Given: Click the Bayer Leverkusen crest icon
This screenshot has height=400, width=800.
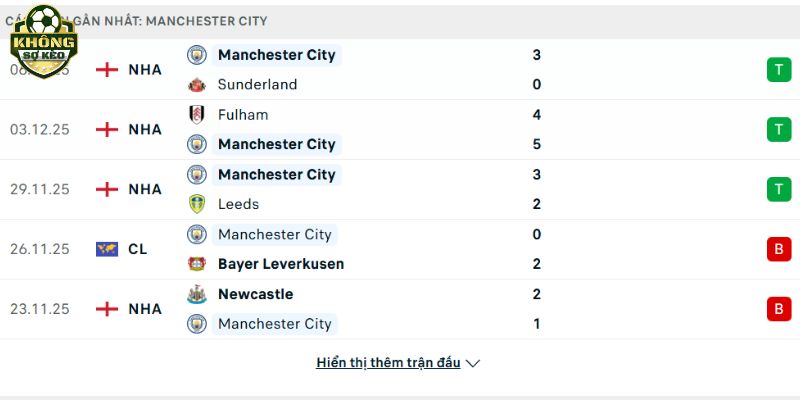Looking at the screenshot, I should [x=197, y=264].
